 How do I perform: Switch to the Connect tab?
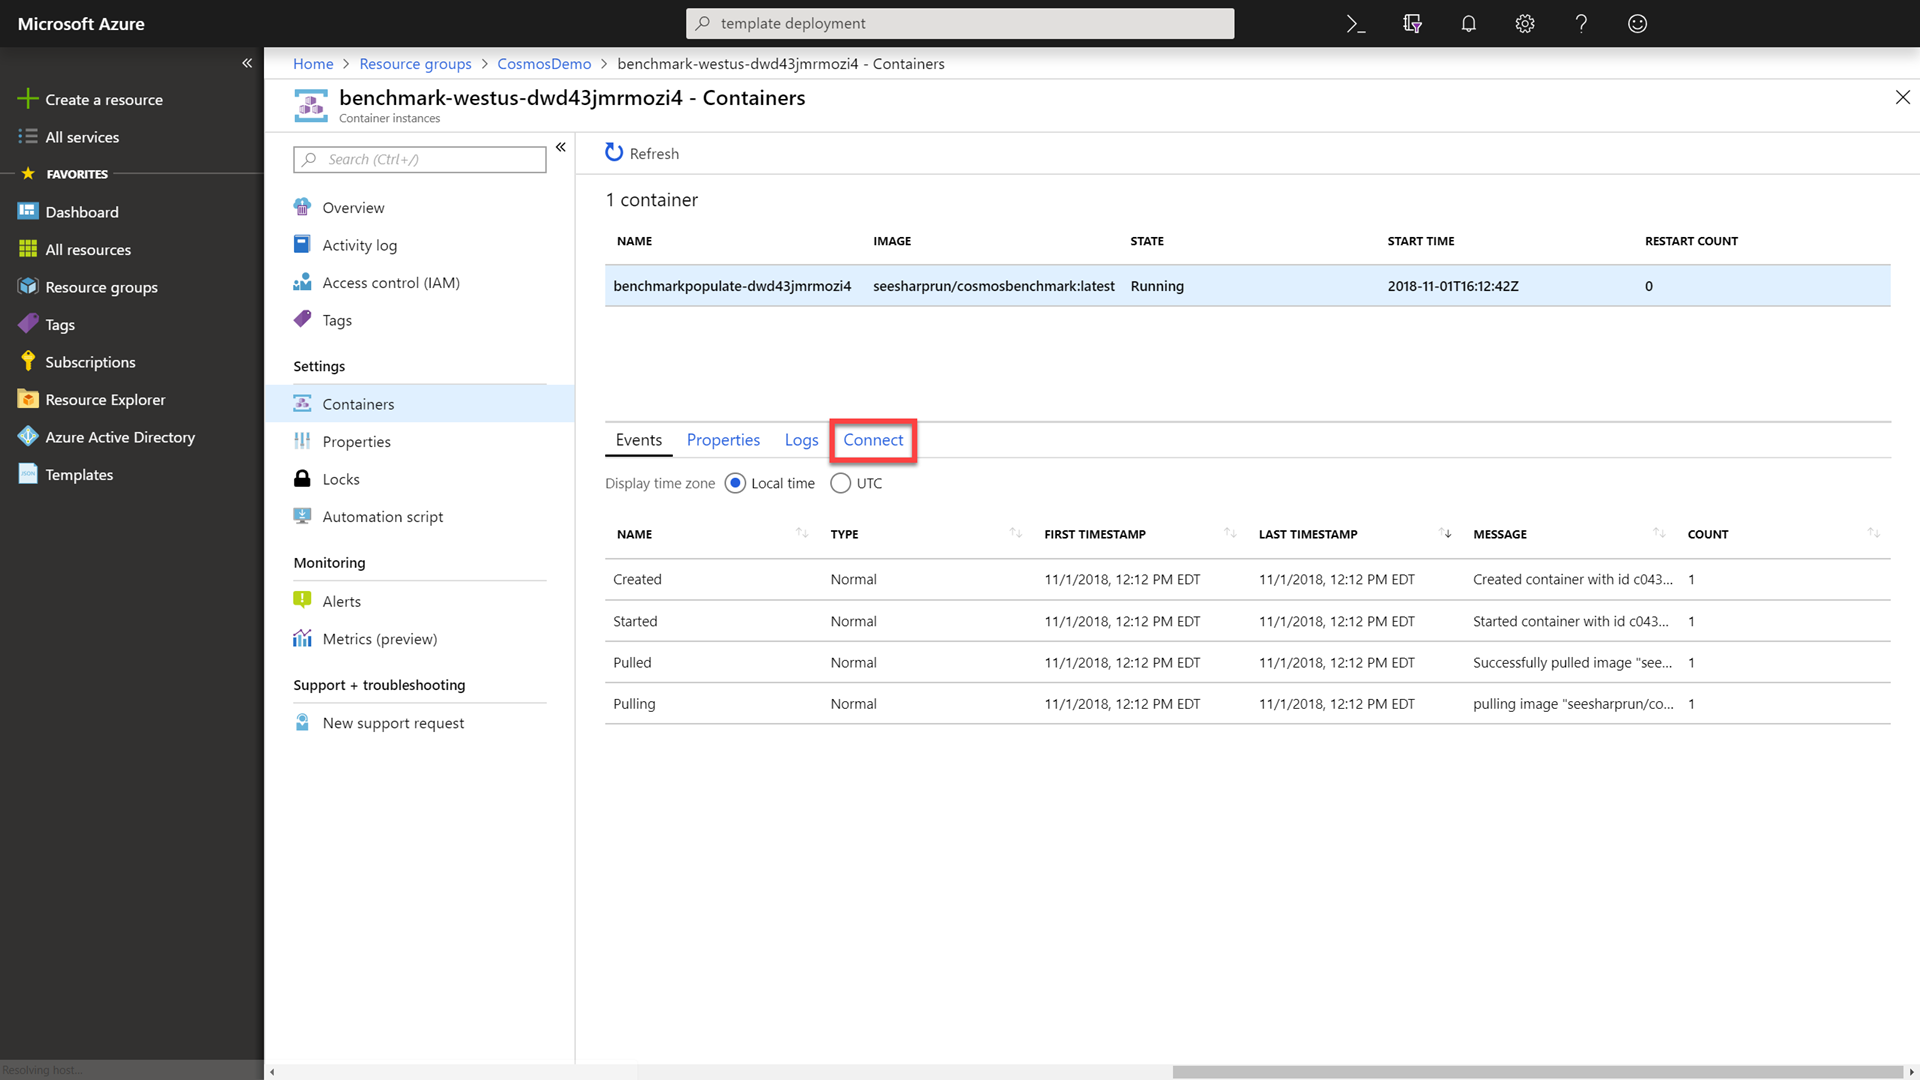(x=873, y=439)
